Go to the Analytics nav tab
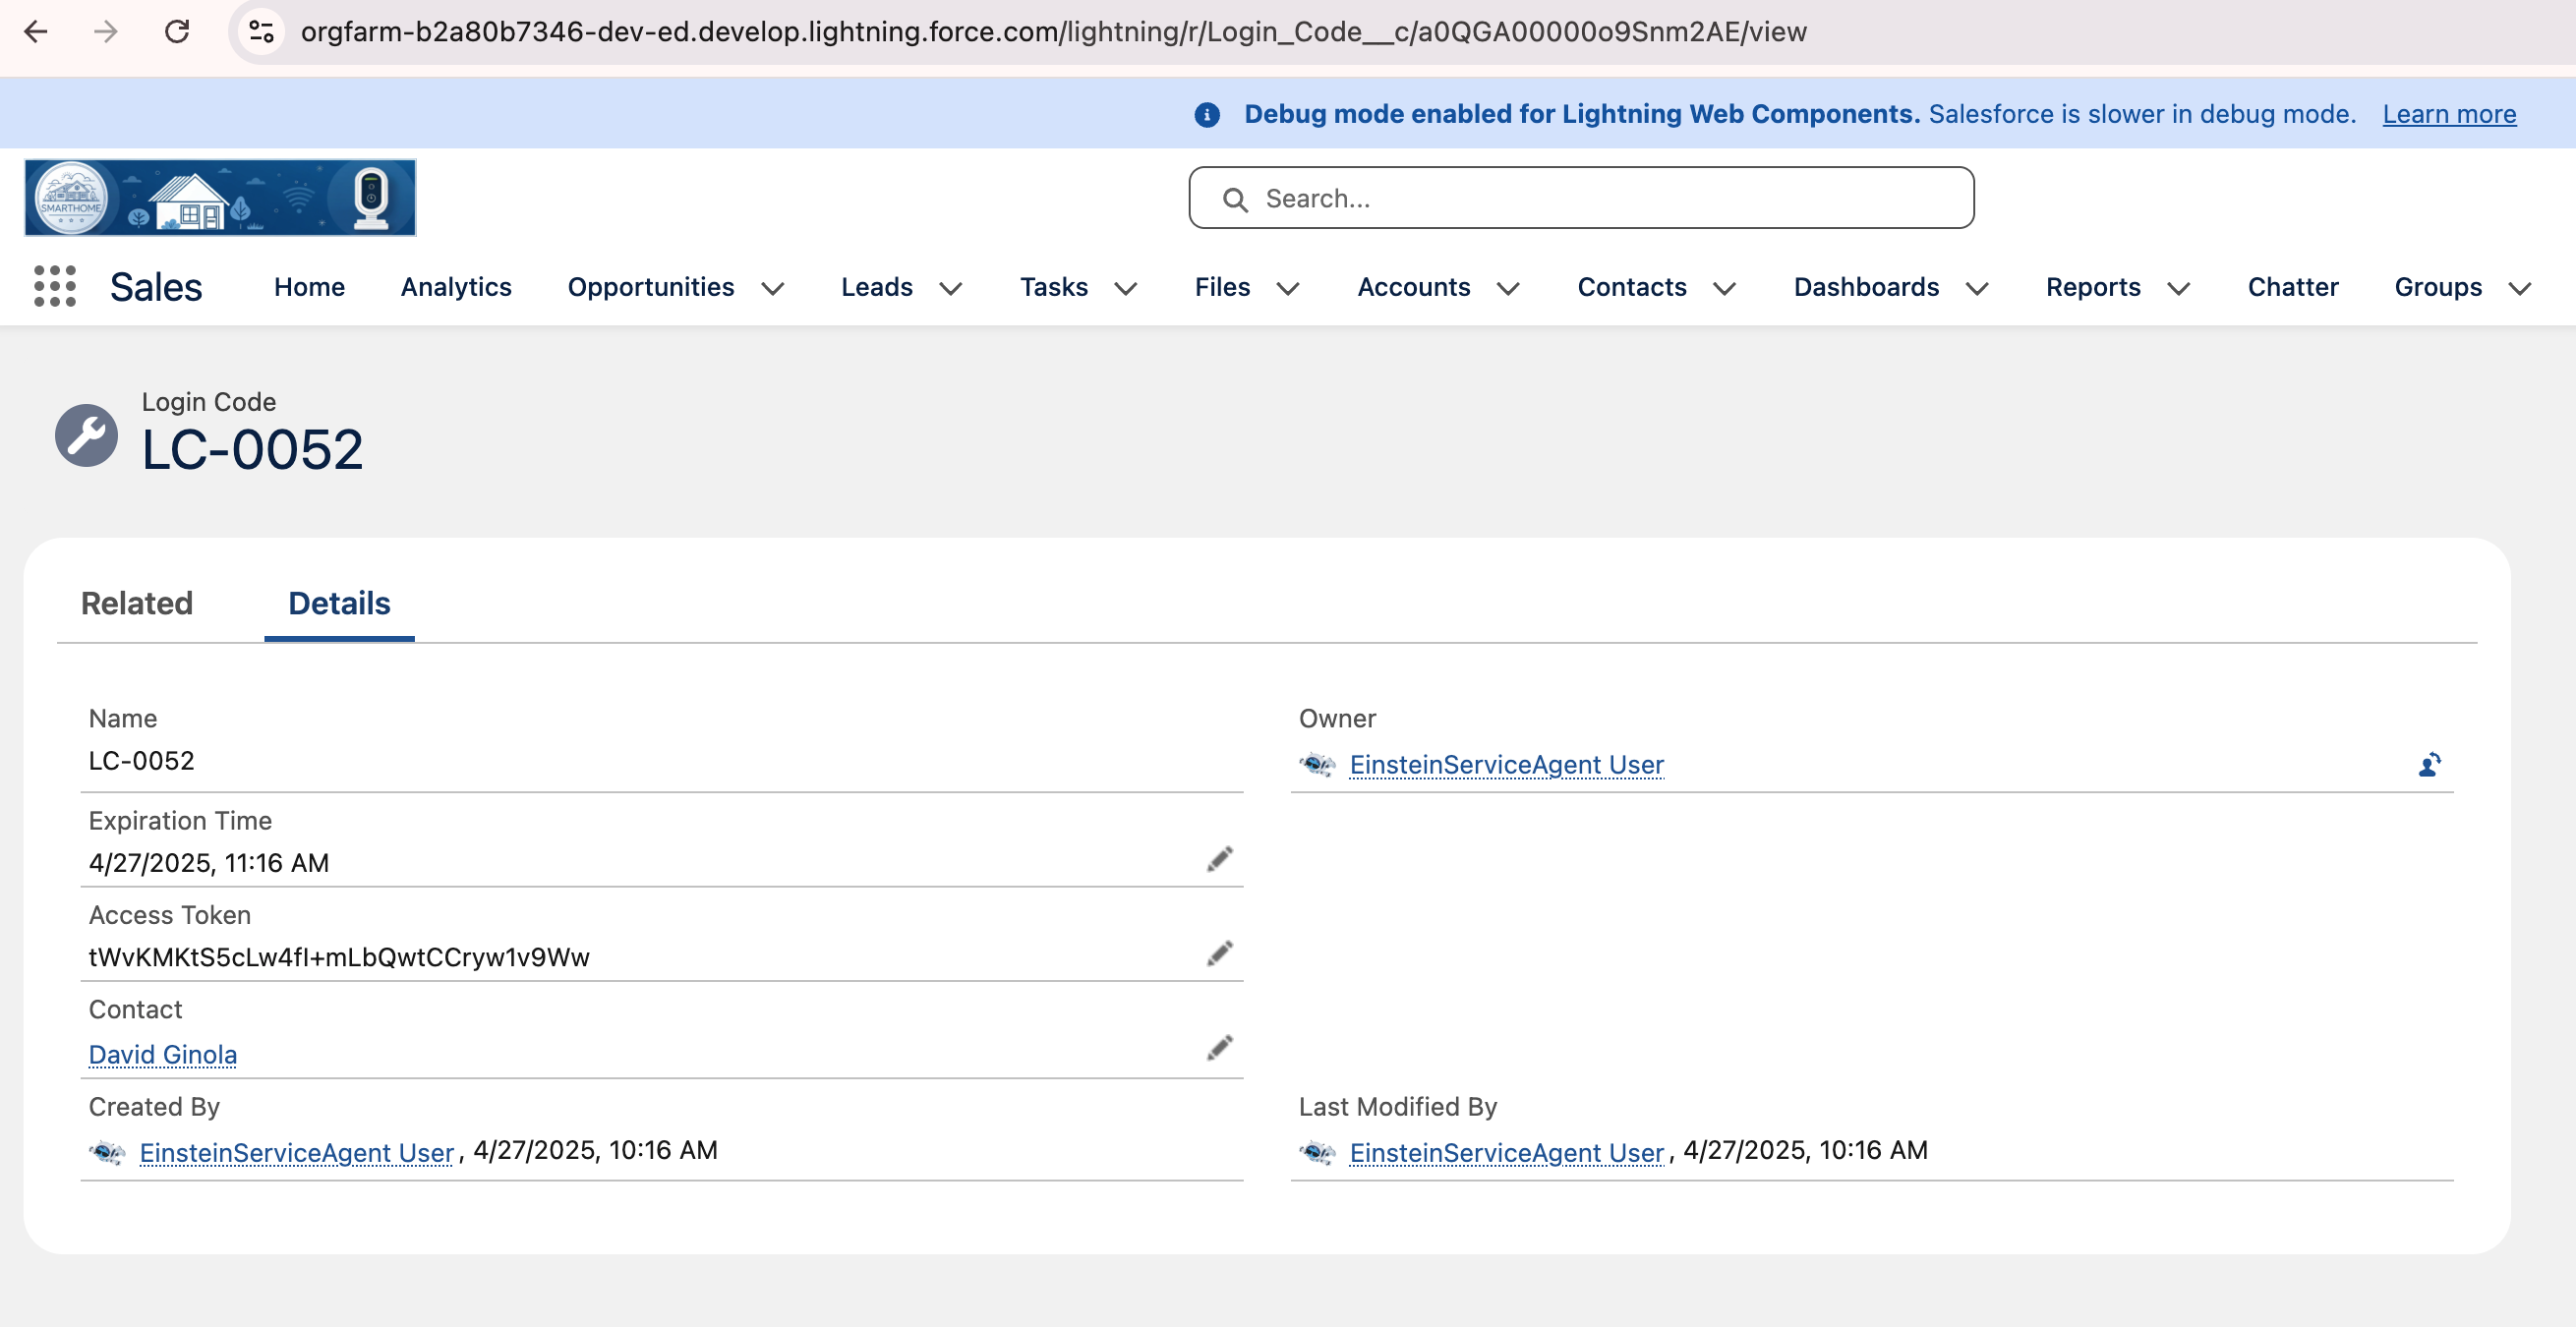The height and width of the screenshot is (1327, 2576). pyautogui.click(x=456, y=288)
